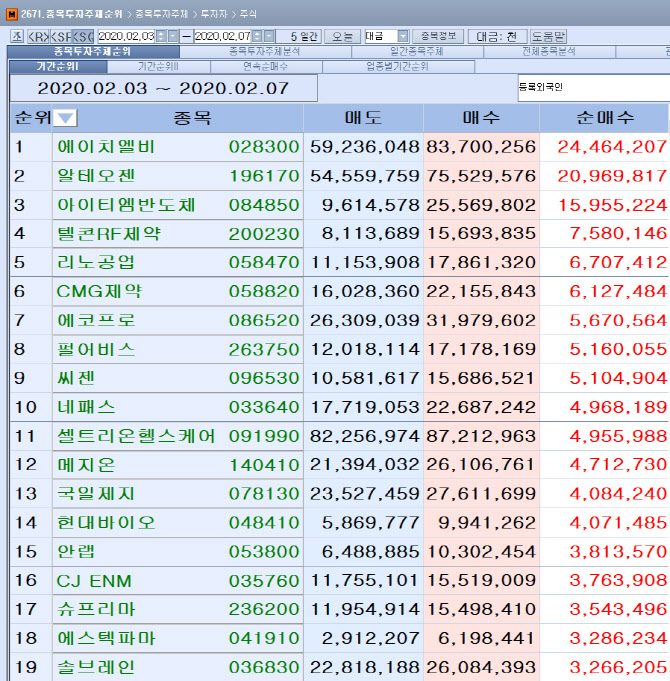Click the 매수 column header
Viewport: 670px width, 681px height.
point(481,118)
